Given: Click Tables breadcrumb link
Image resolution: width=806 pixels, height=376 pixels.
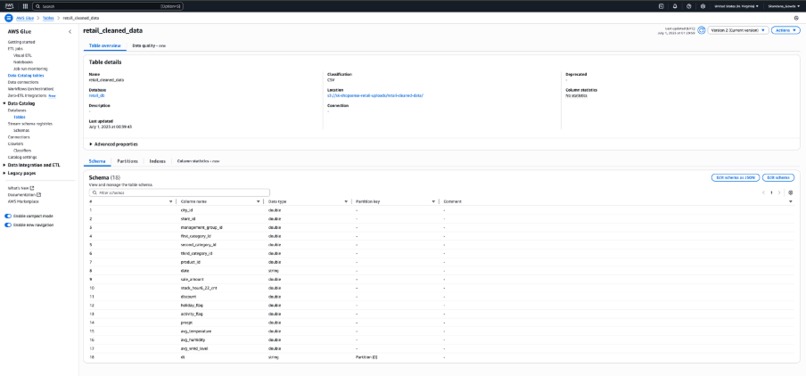Looking at the screenshot, I should point(48,18).
